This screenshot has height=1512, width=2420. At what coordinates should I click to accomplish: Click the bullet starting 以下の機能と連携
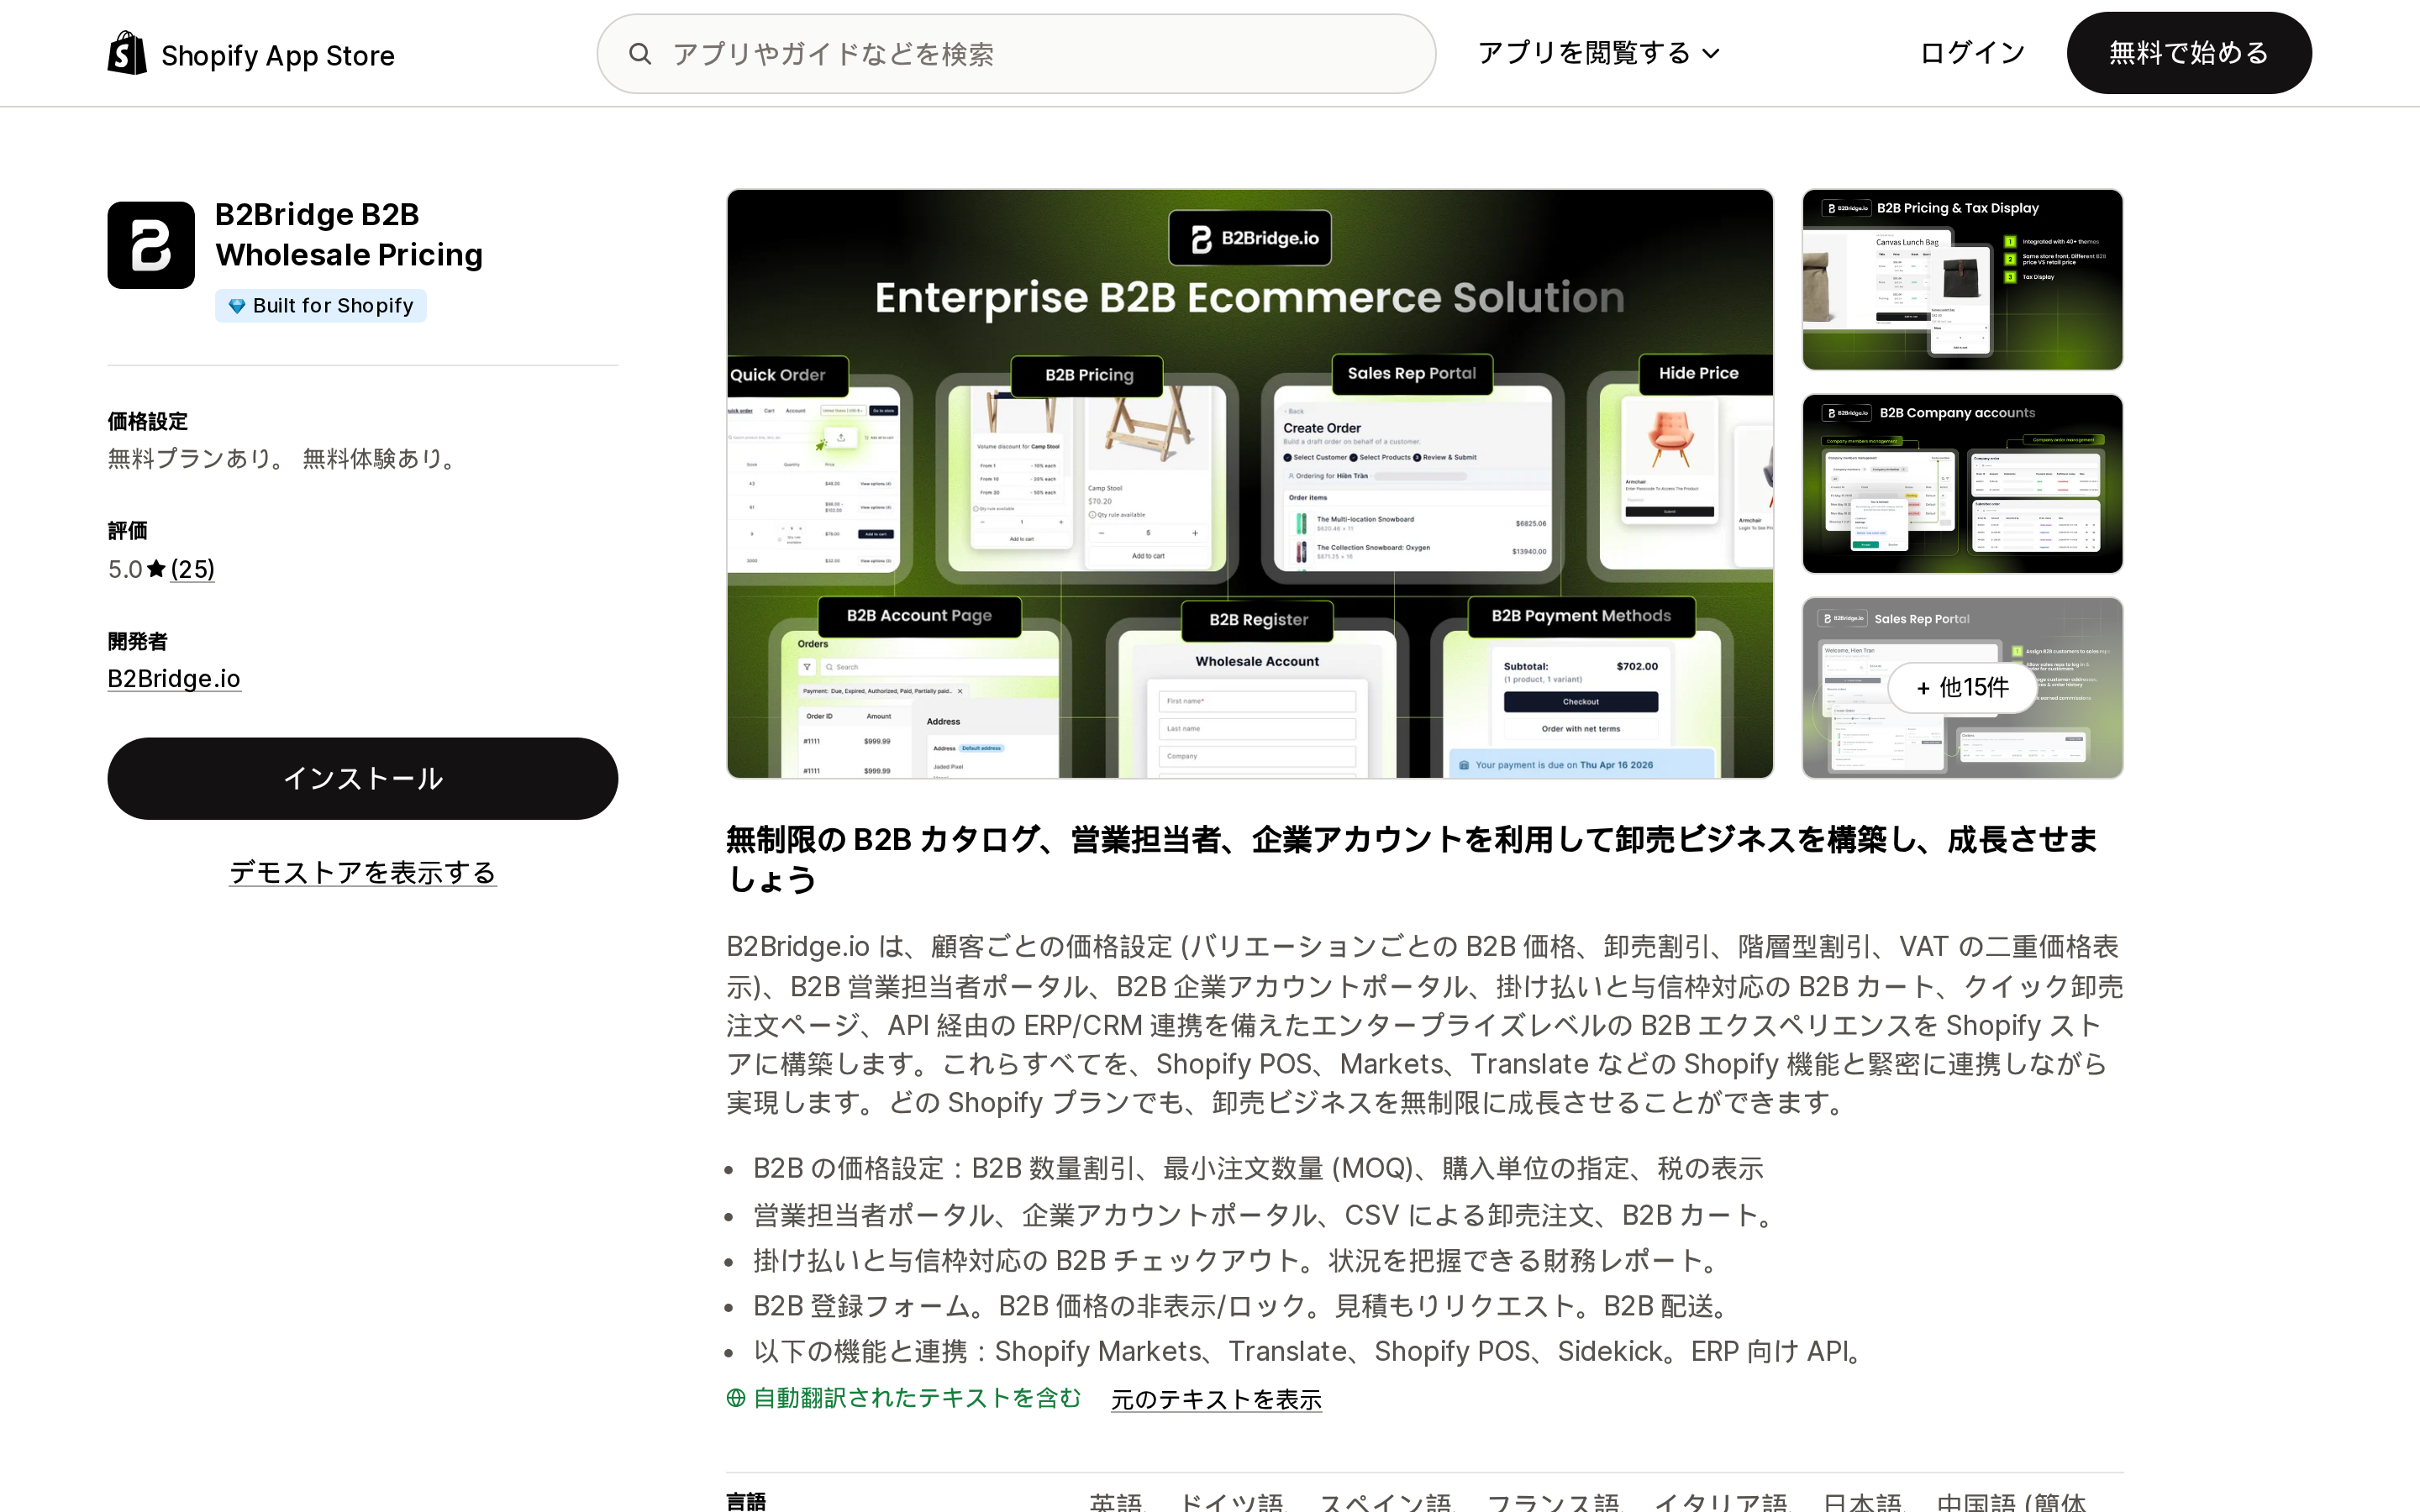[x=1310, y=1352]
